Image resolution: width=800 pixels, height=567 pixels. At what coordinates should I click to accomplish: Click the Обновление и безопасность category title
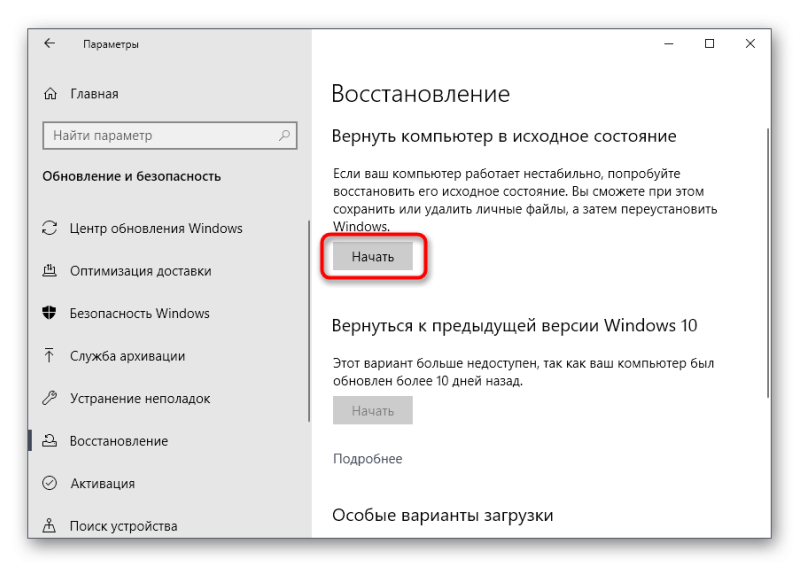[132, 177]
